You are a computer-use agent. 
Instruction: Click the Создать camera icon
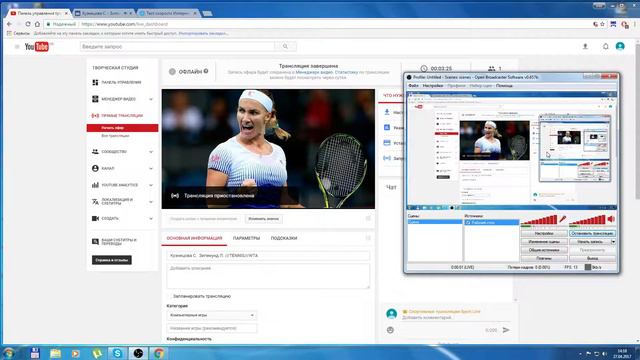click(95, 218)
